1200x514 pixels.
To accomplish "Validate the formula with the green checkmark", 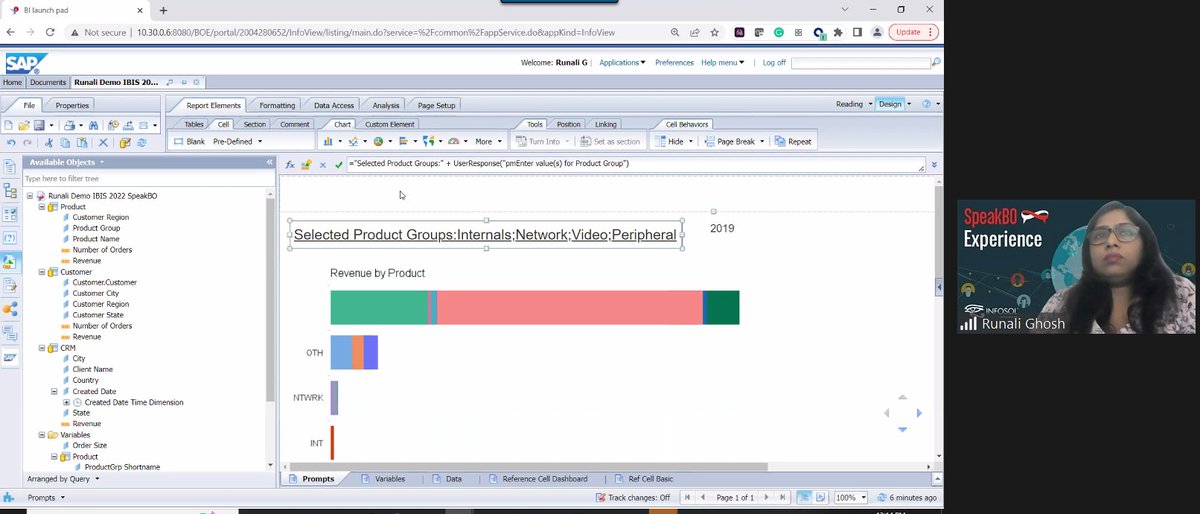I will [x=339, y=164].
